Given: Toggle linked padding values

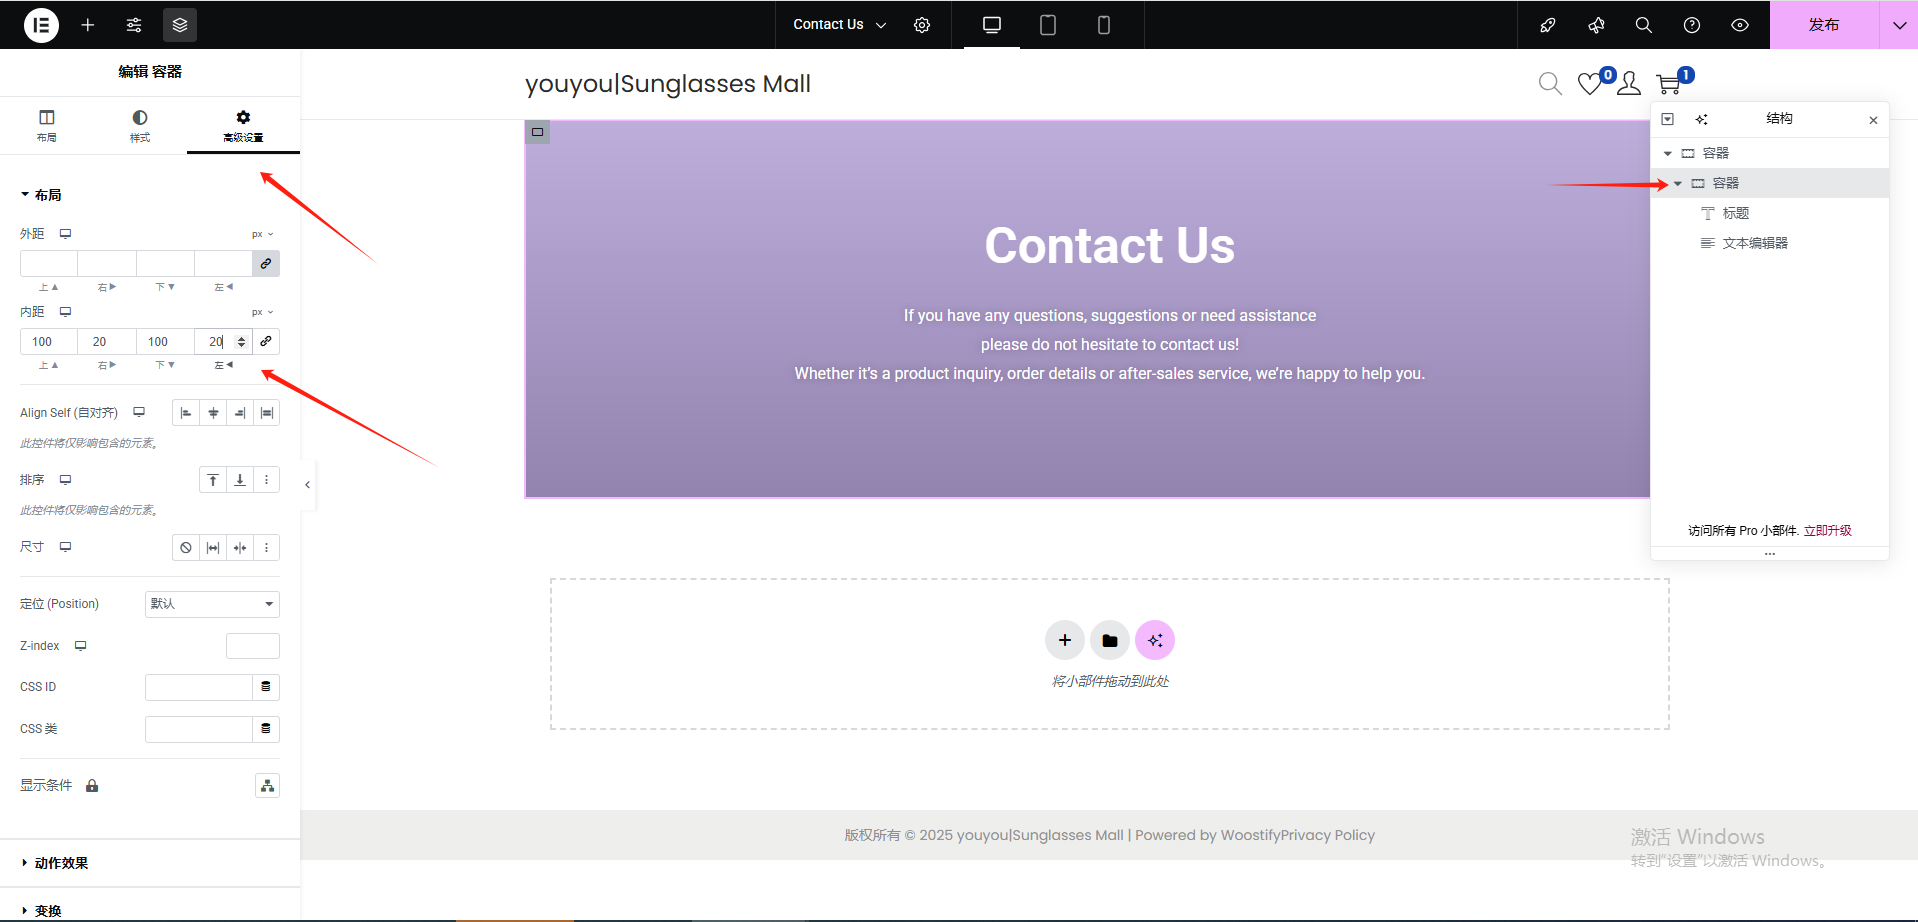Looking at the screenshot, I should (266, 342).
